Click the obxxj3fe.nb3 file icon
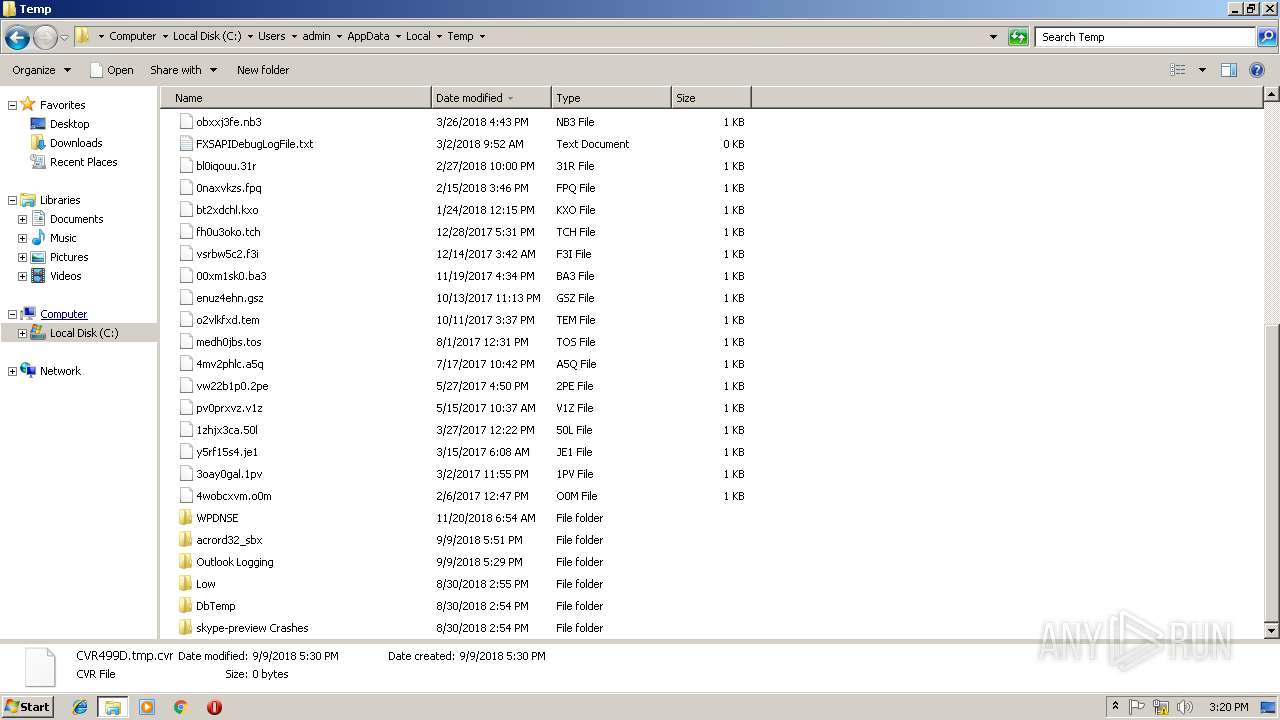This screenshot has width=1280, height=720. [x=185, y=122]
